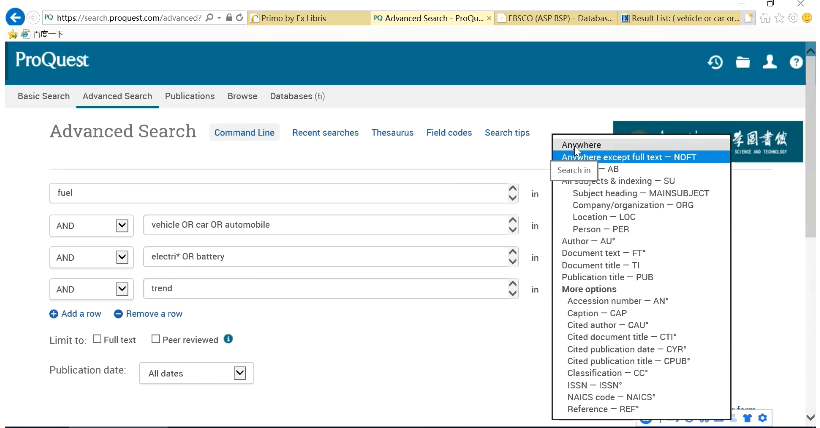The image size is (820, 428).
Task: Click the browser back arrow button
Action: click(x=15, y=17)
